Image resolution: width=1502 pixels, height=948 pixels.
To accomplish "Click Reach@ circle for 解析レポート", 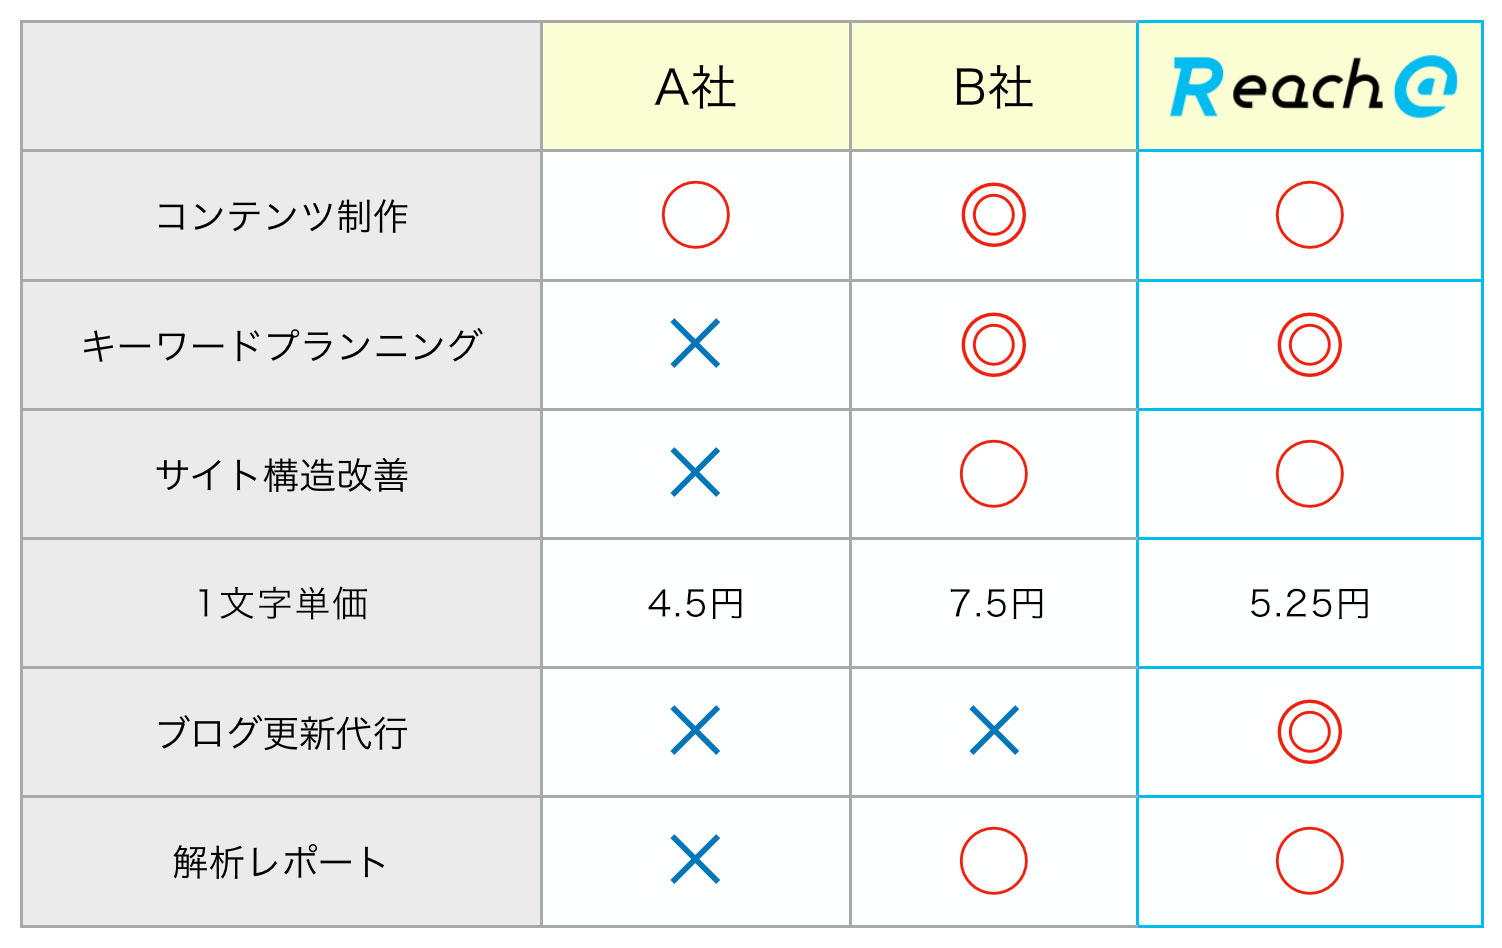I will click(1309, 860).
